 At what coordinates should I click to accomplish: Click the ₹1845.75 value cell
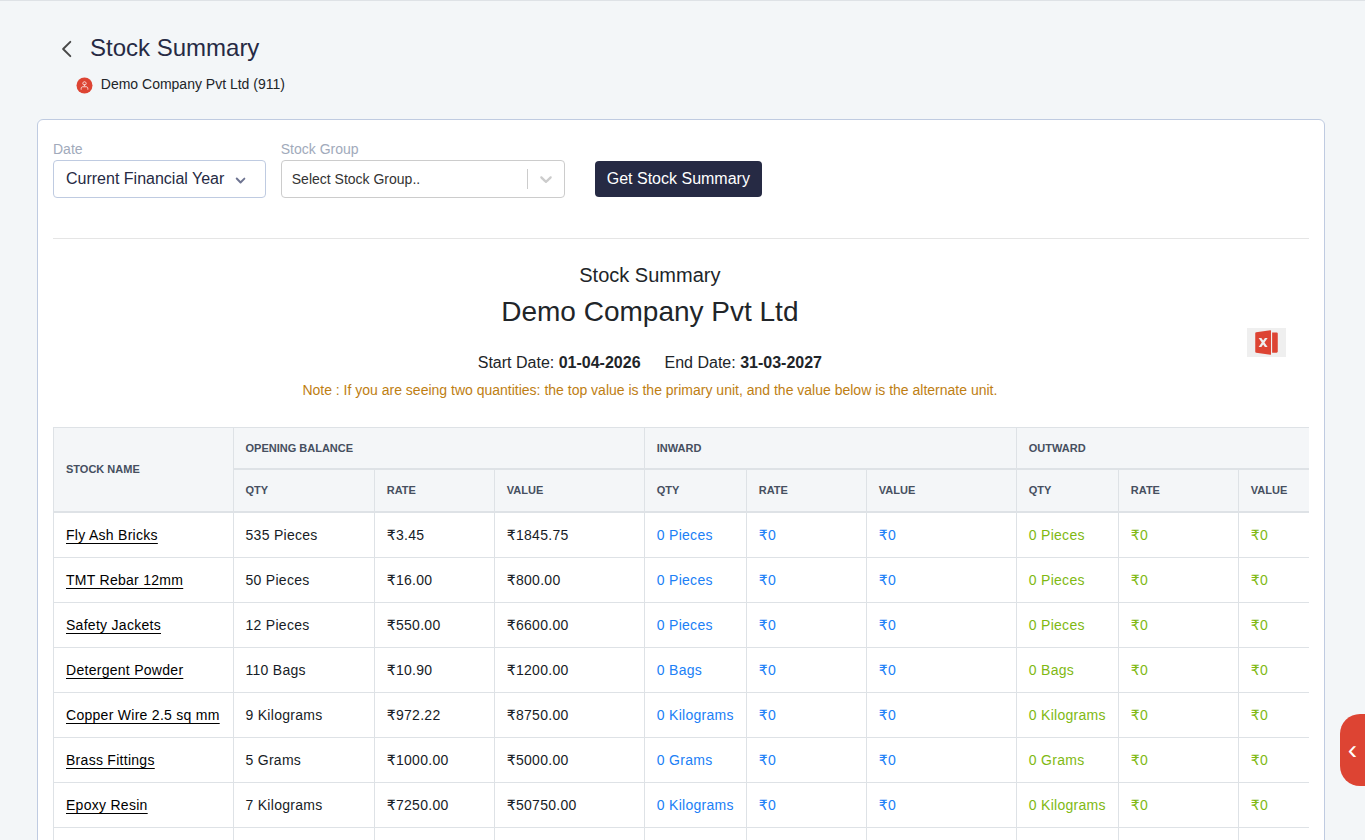point(569,535)
